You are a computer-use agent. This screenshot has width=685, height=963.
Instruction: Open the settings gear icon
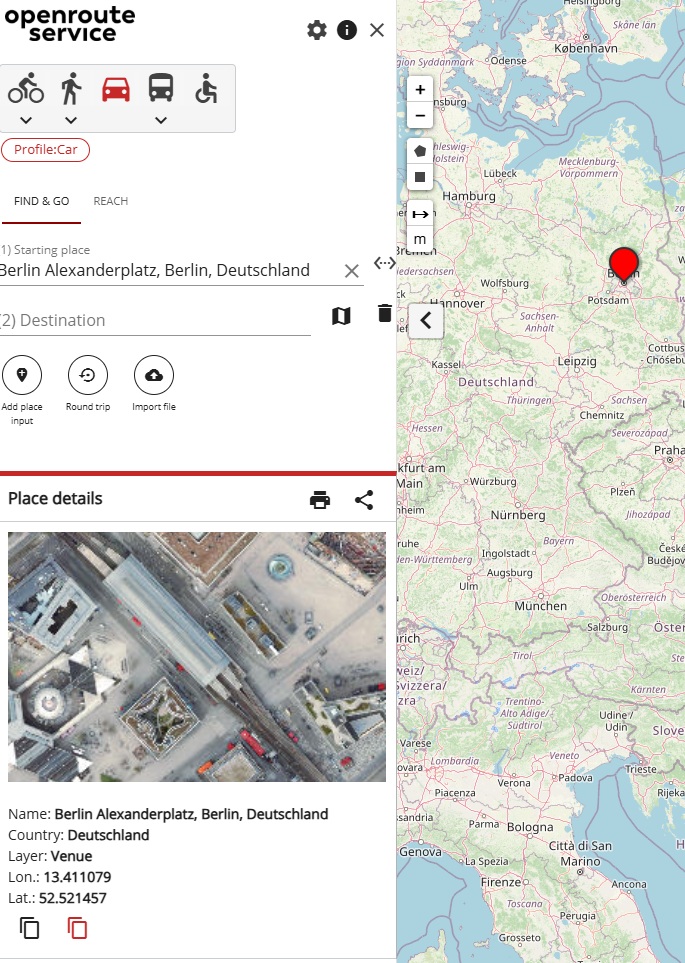pos(317,30)
